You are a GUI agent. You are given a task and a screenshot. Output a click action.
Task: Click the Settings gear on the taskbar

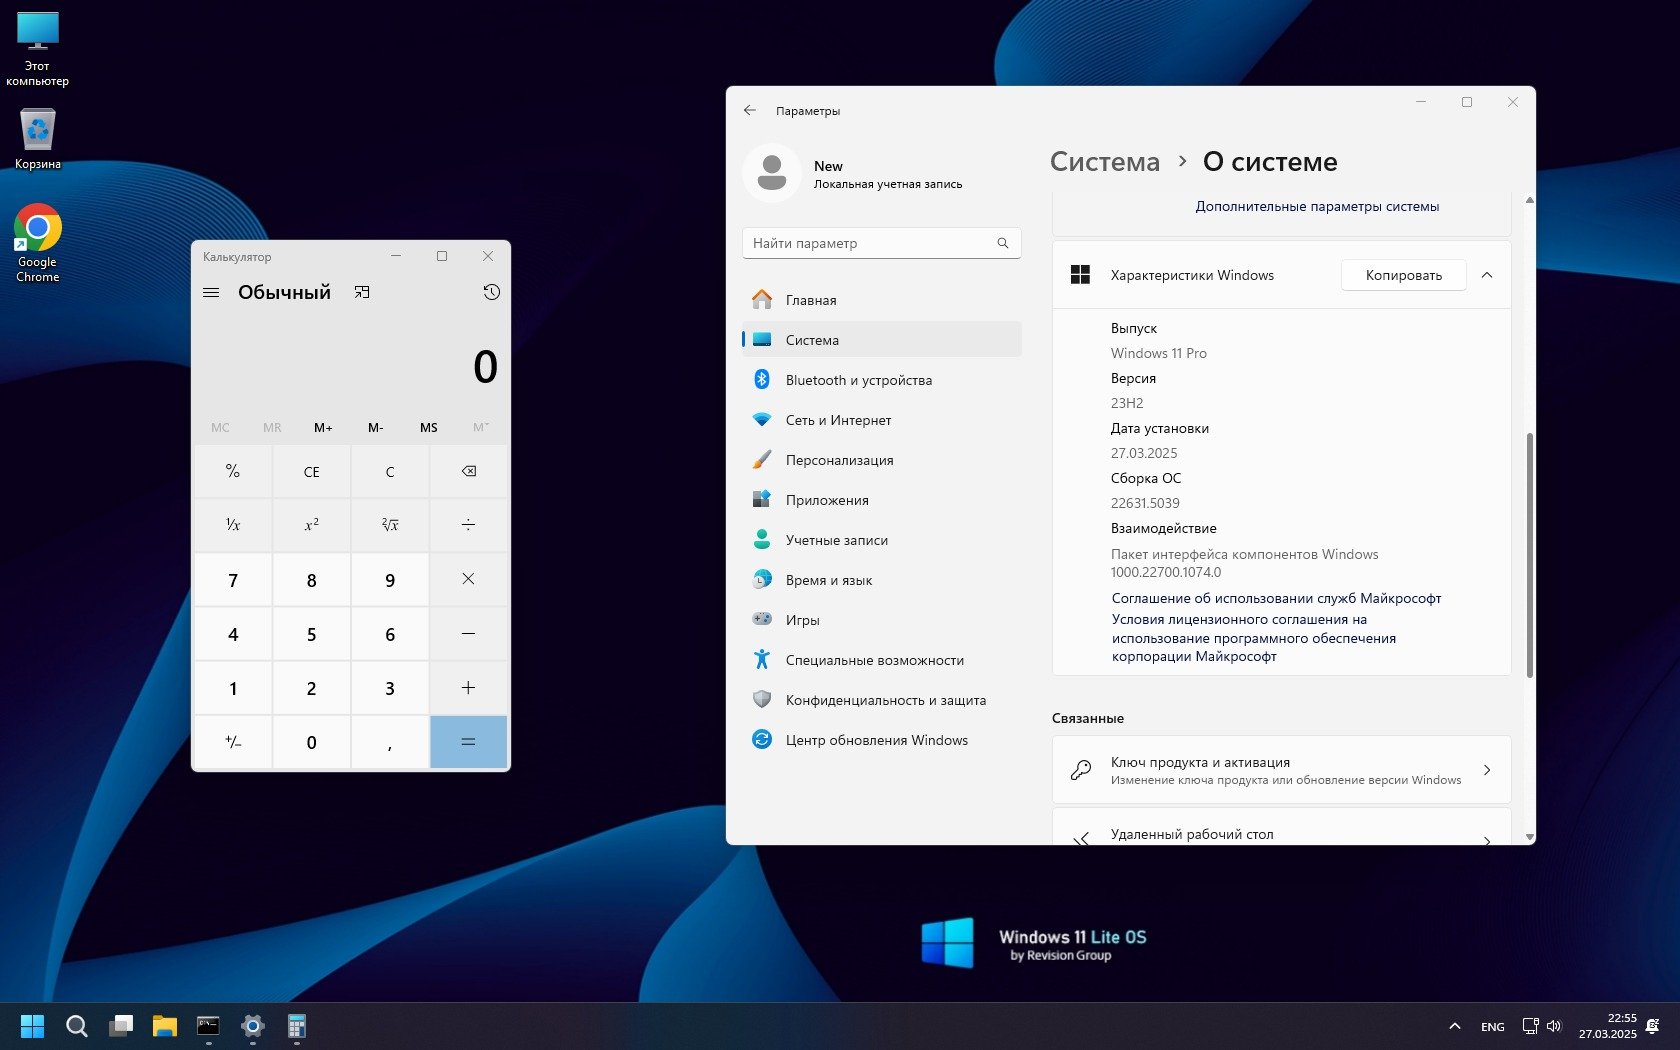(253, 1026)
